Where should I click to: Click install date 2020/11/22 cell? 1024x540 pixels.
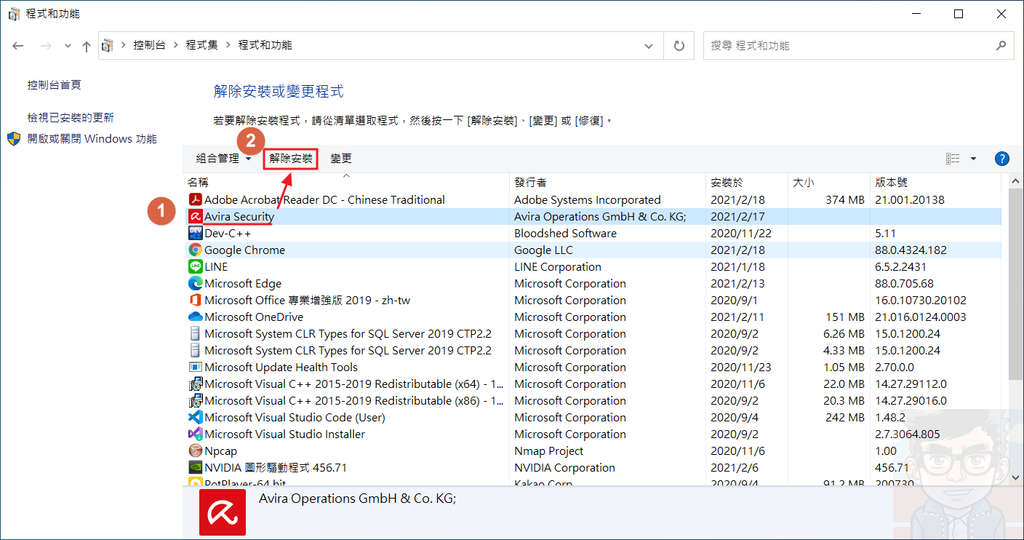(741, 233)
